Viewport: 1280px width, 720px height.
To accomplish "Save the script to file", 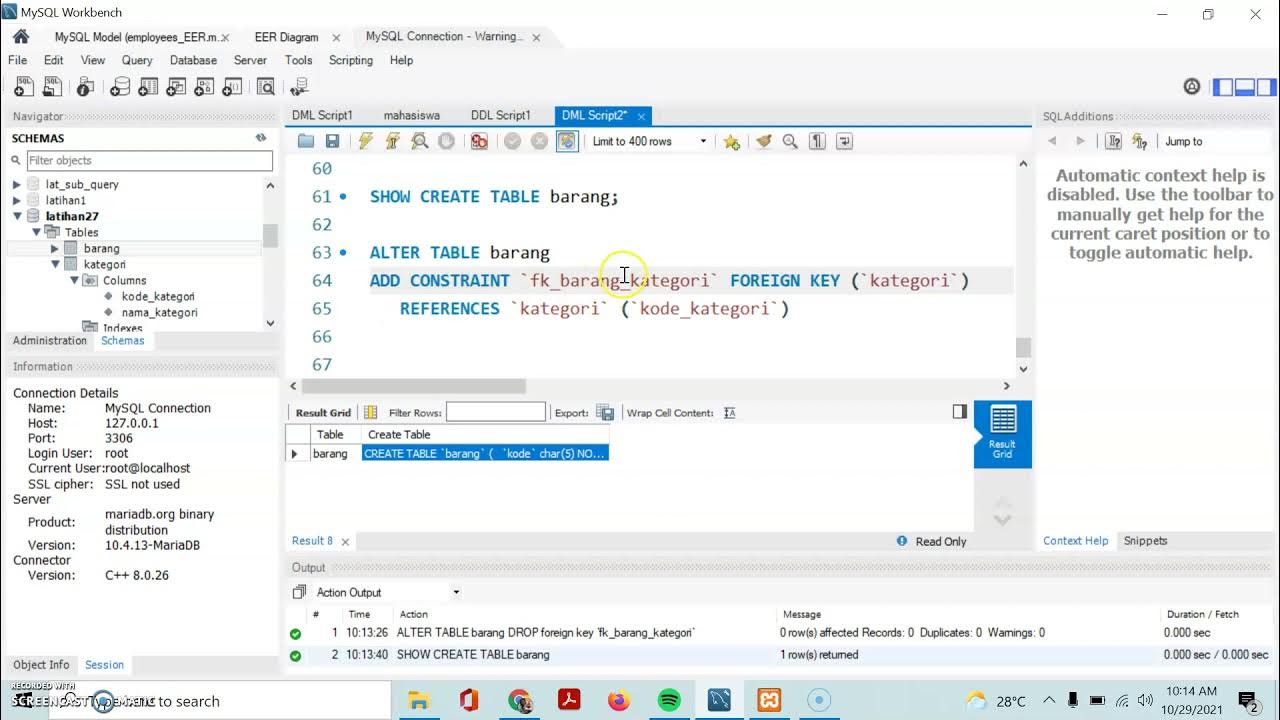I will pos(332,141).
